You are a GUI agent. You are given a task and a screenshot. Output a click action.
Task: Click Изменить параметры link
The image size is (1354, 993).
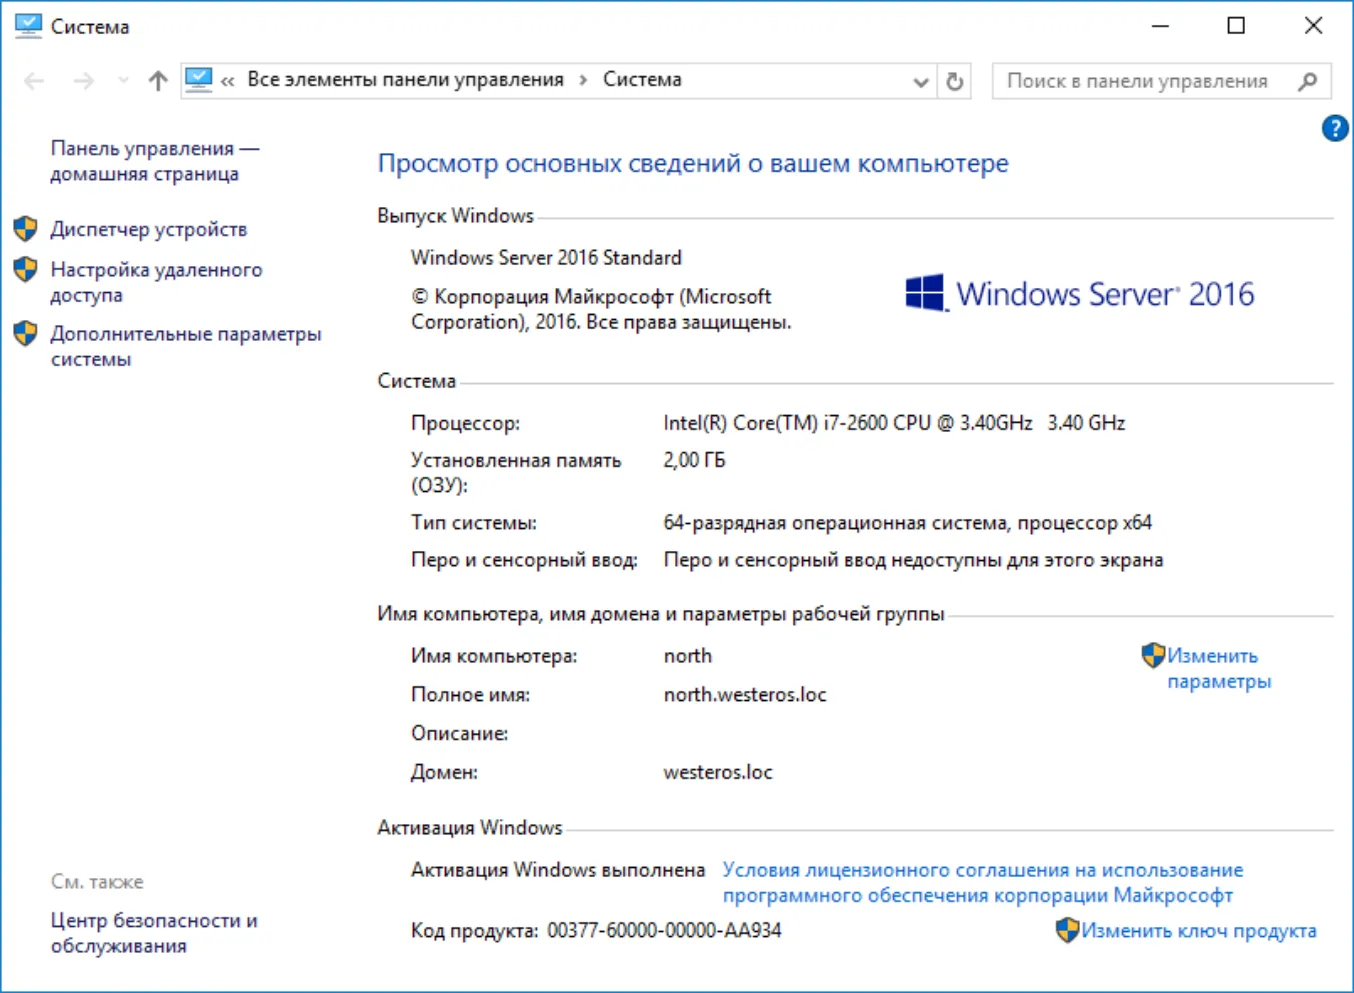coord(1219,668)
